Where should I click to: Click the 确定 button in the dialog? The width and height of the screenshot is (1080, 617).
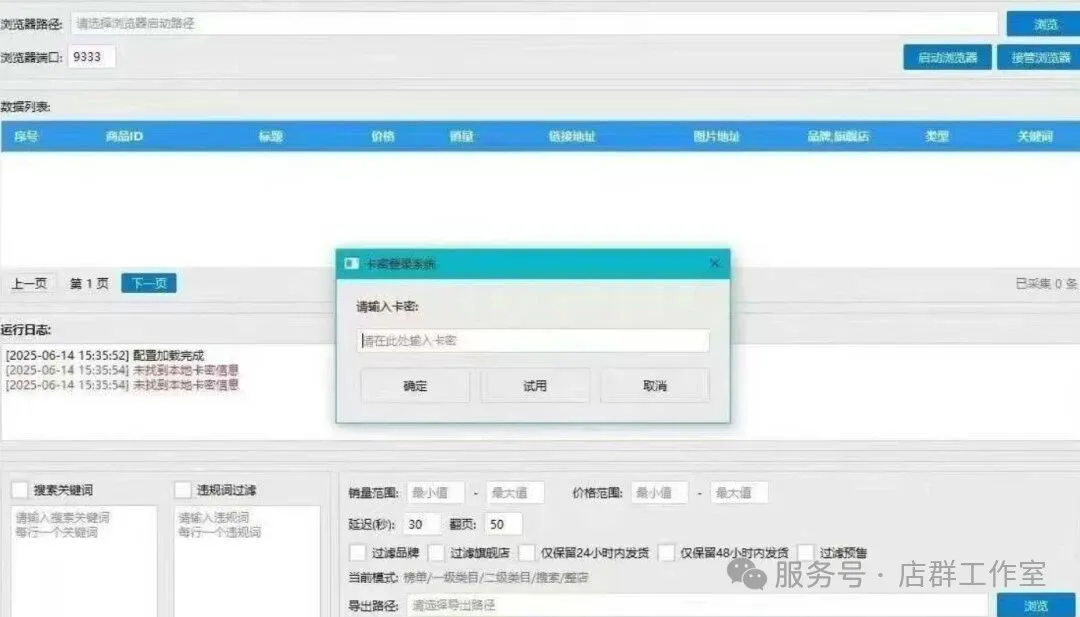coord(414,386)
